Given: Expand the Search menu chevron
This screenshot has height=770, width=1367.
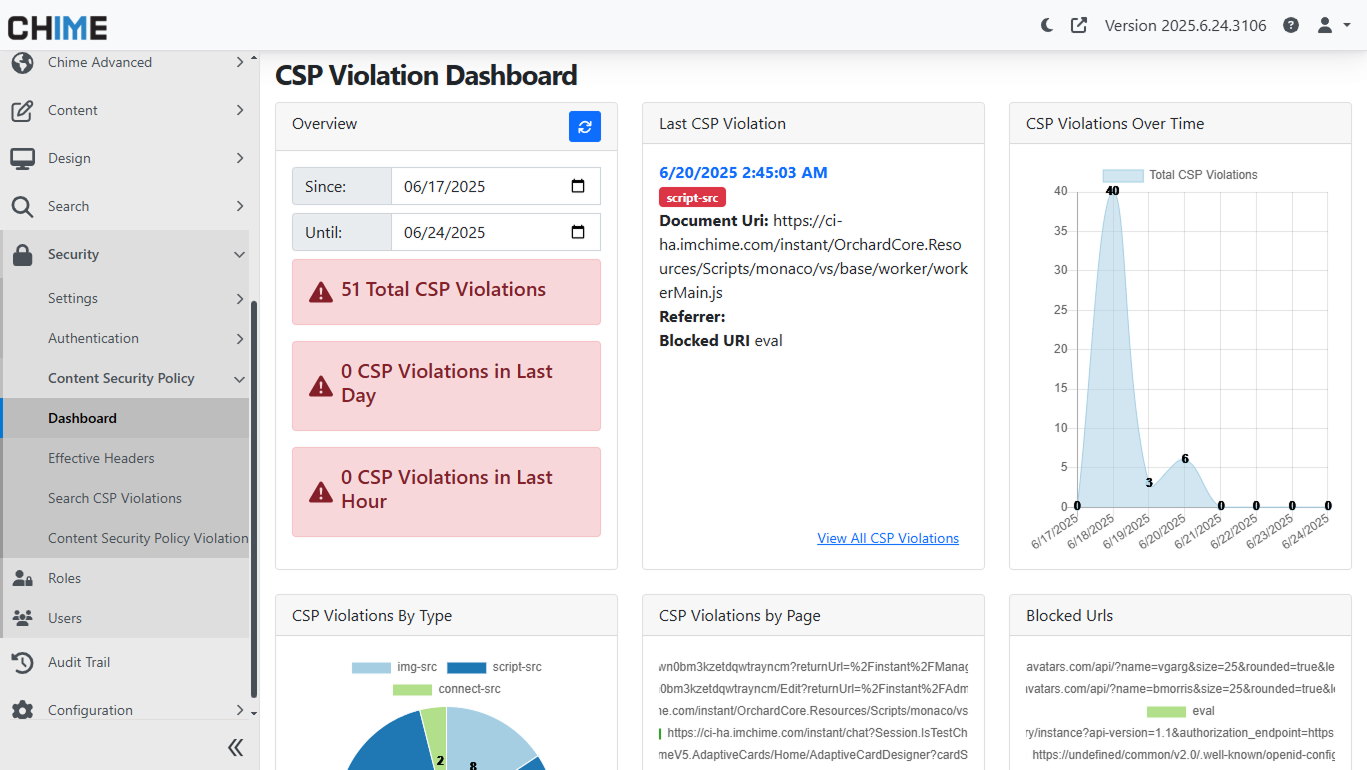Looking at the screenshot, I should (x=240, y=206).
